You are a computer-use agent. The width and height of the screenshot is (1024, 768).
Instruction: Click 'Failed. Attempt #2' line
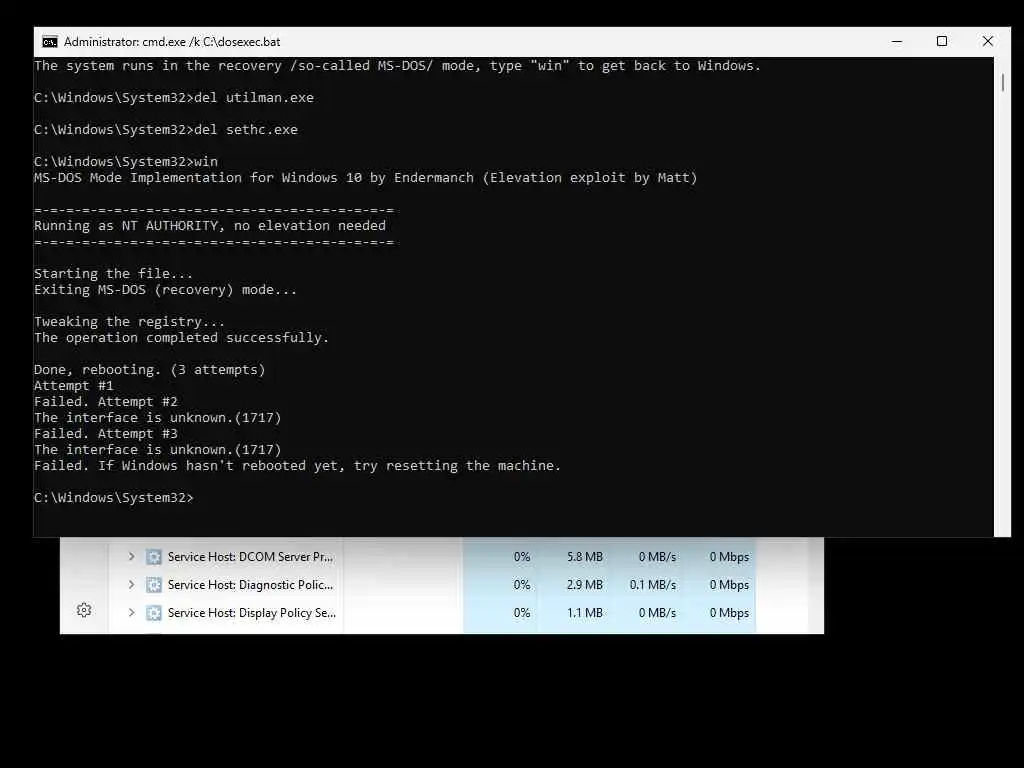point(106,402)
